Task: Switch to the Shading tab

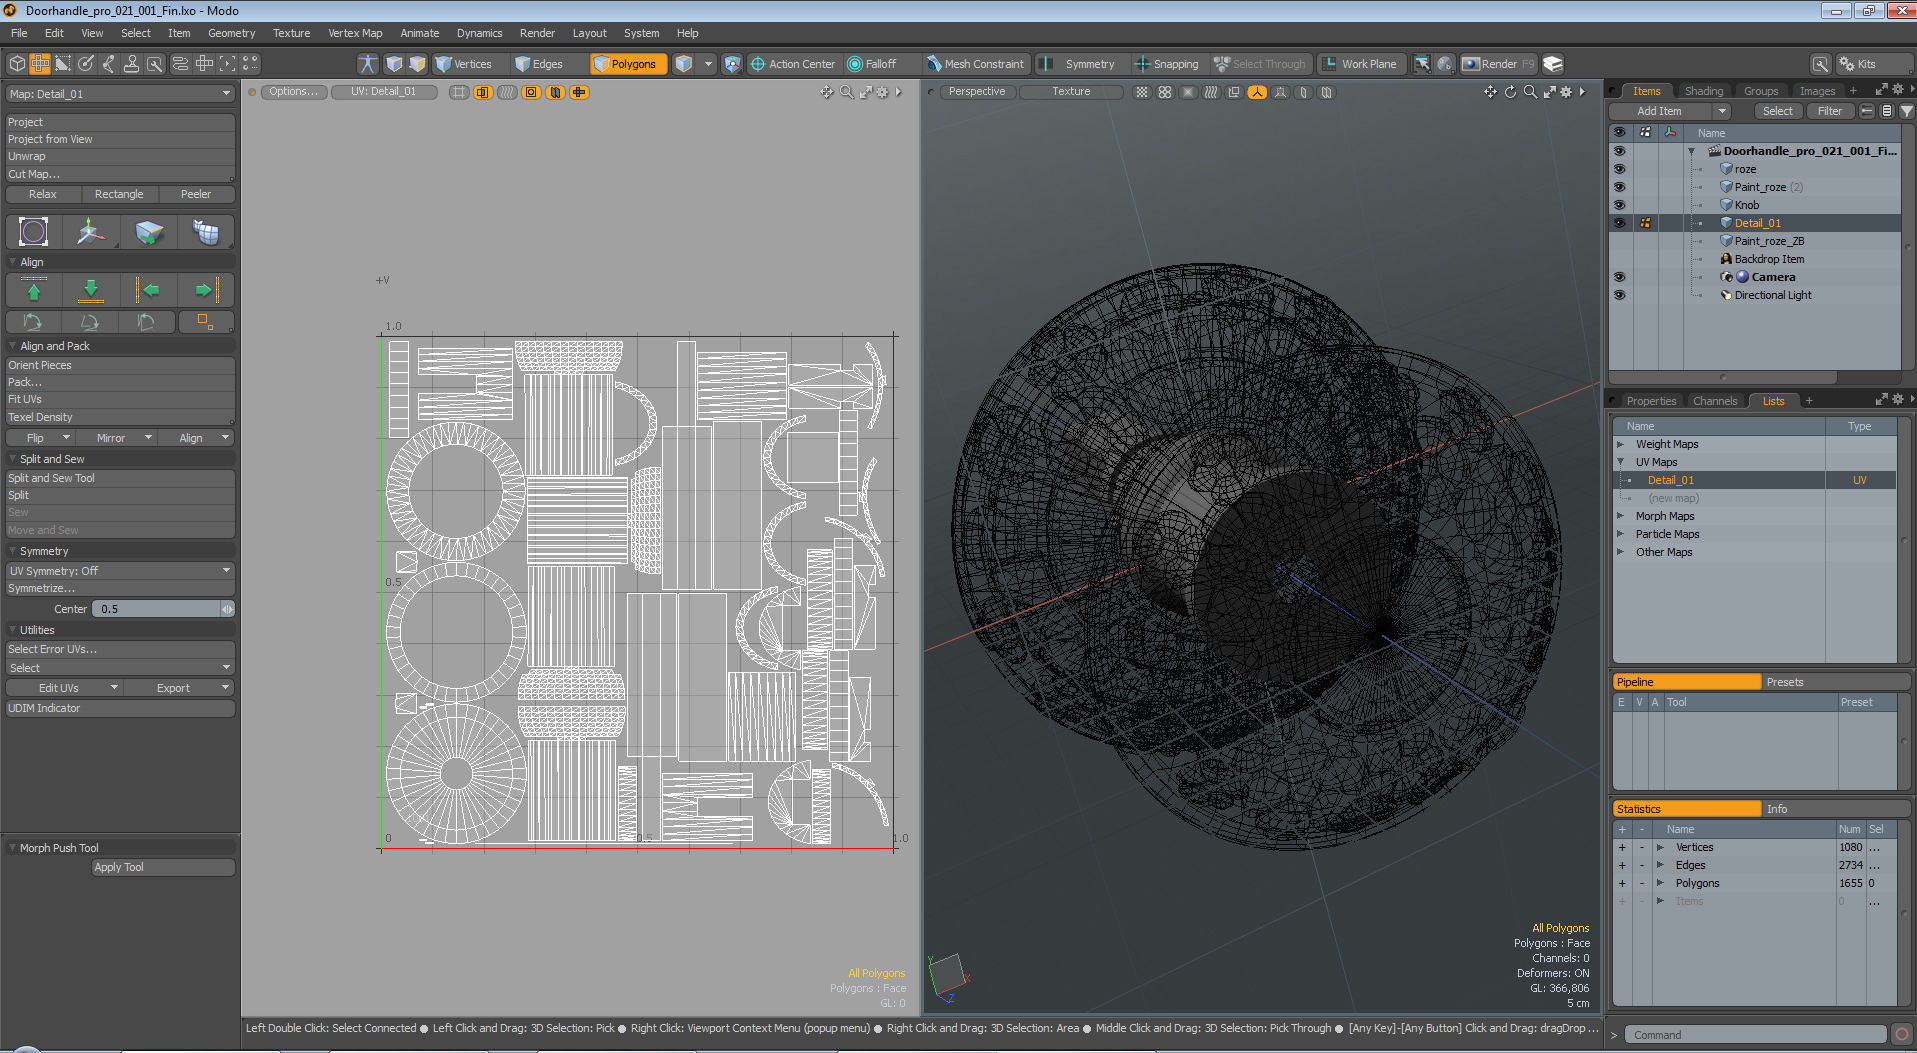Action: tap(1703, 91)
